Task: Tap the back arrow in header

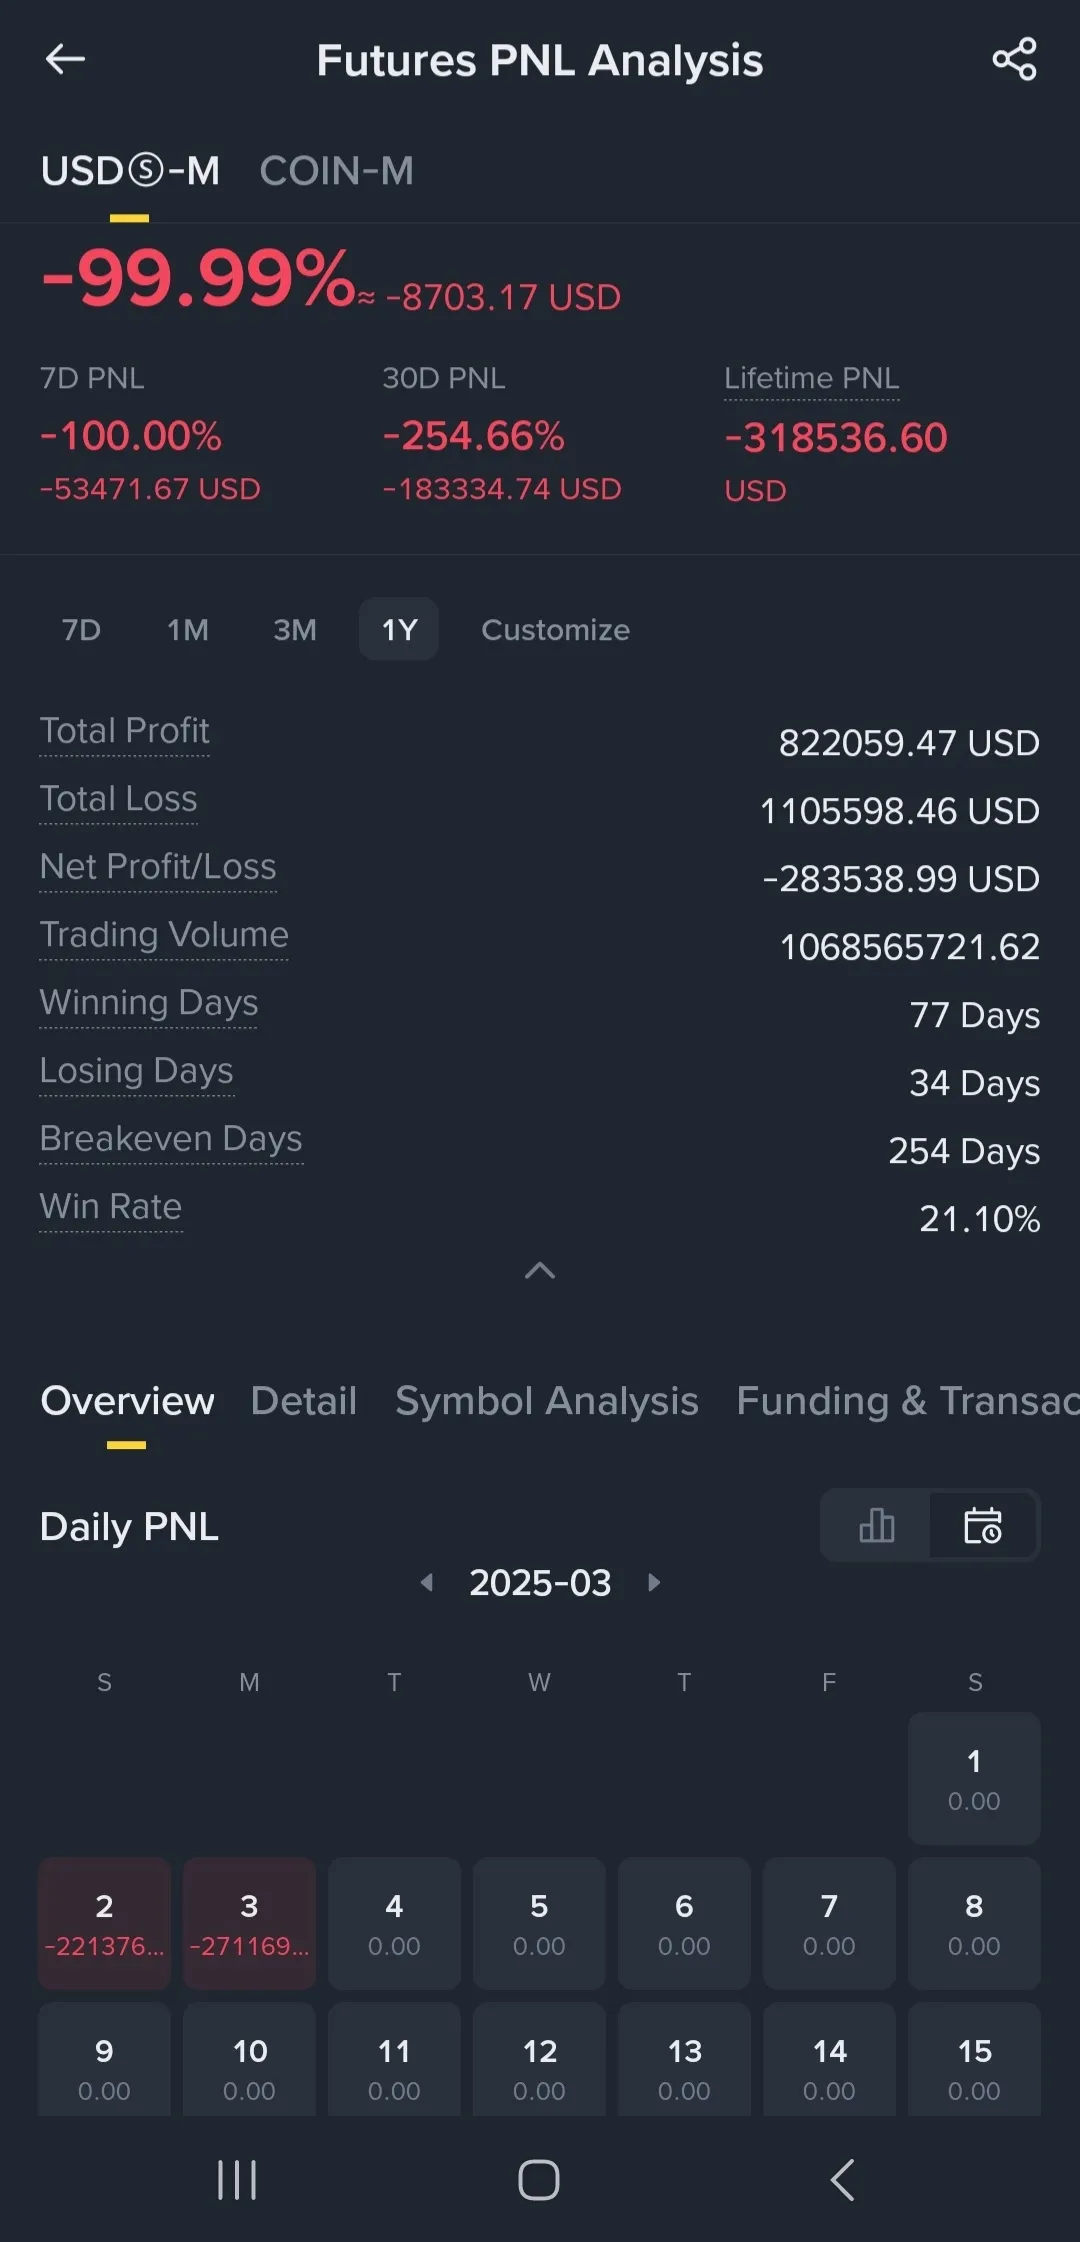Action: [65, 60]
